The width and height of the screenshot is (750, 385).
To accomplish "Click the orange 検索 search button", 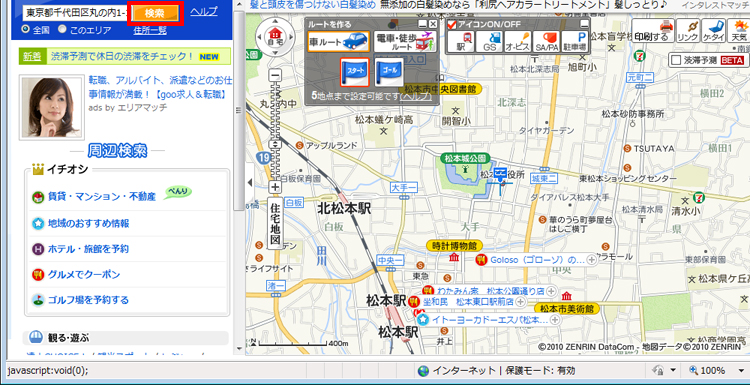I will tap(155, 13).
